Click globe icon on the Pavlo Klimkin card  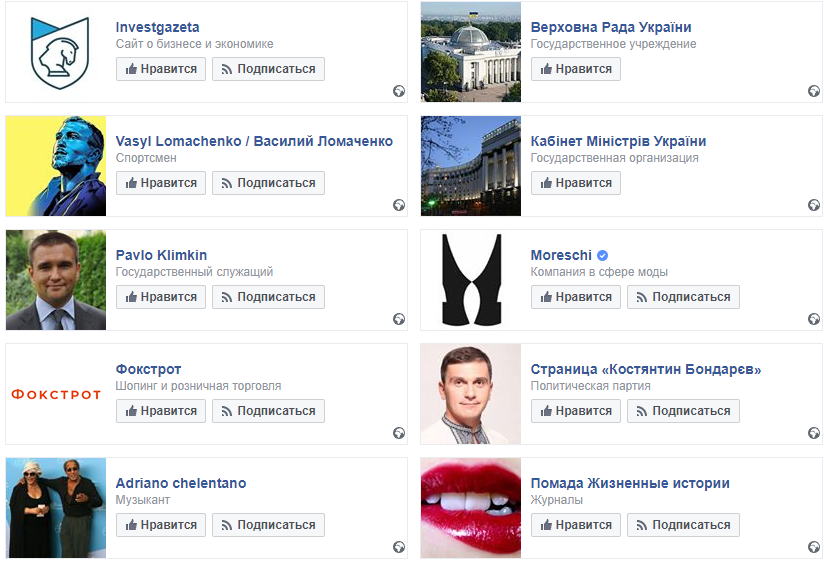point(399,319)
